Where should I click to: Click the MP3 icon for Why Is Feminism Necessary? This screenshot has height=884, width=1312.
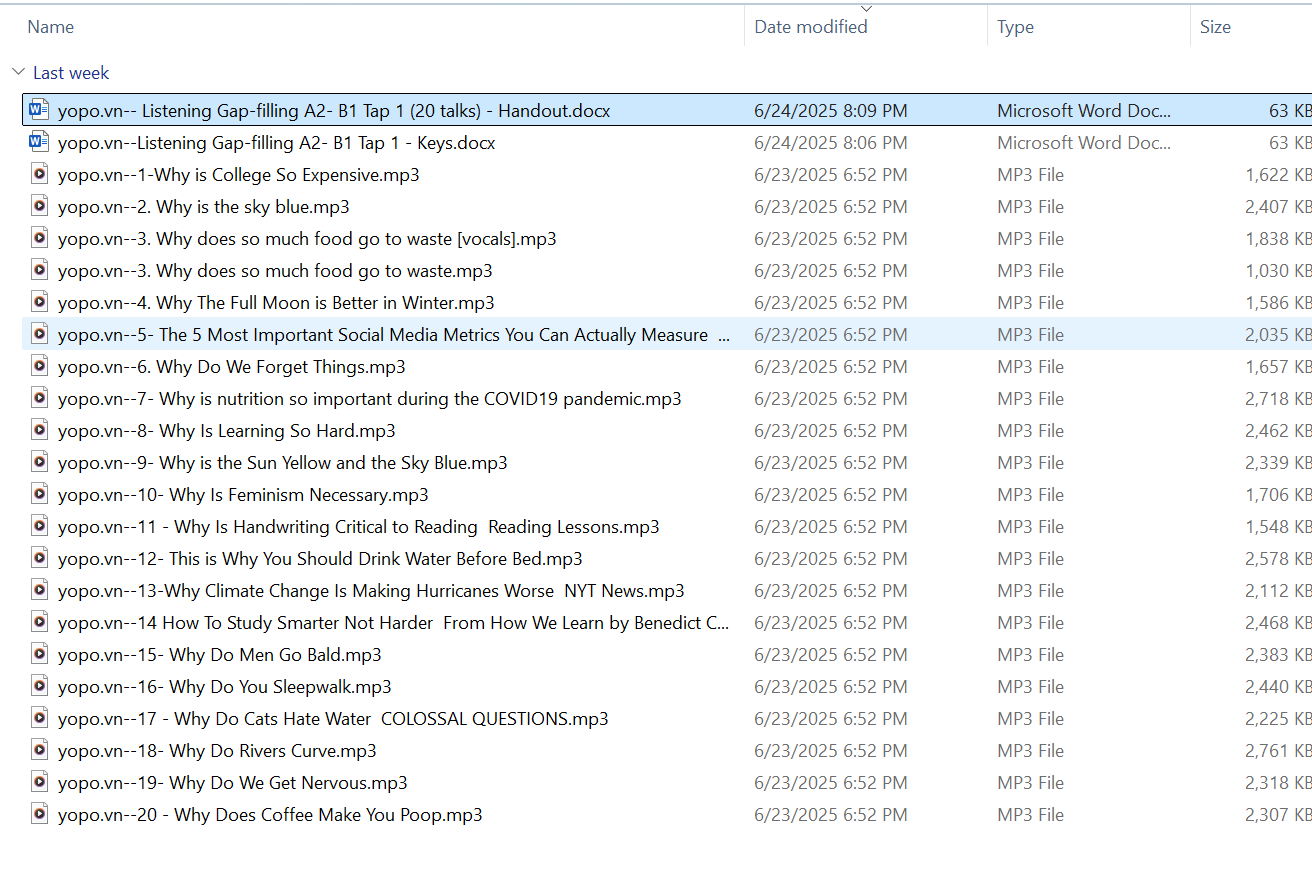click(x=39, y=494)
